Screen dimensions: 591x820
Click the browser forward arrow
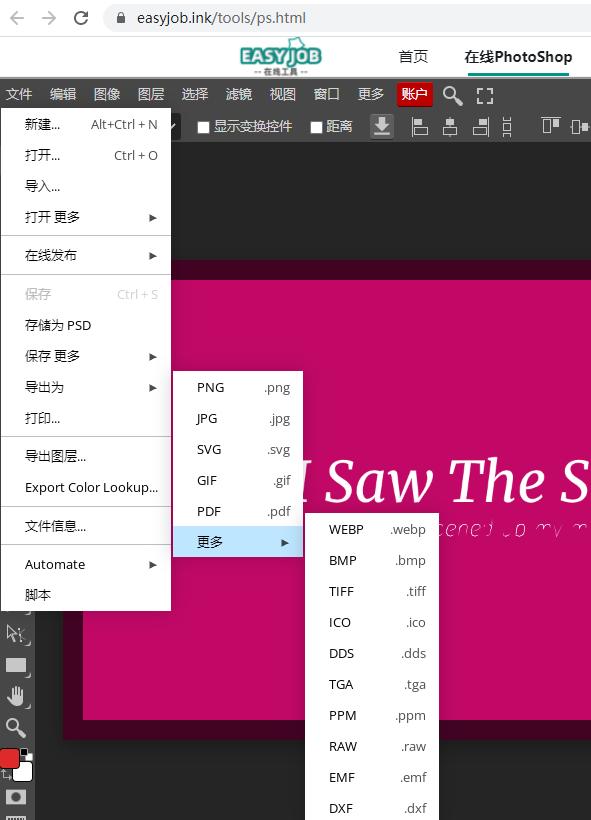pyautogui.click(x=49, y=18)
